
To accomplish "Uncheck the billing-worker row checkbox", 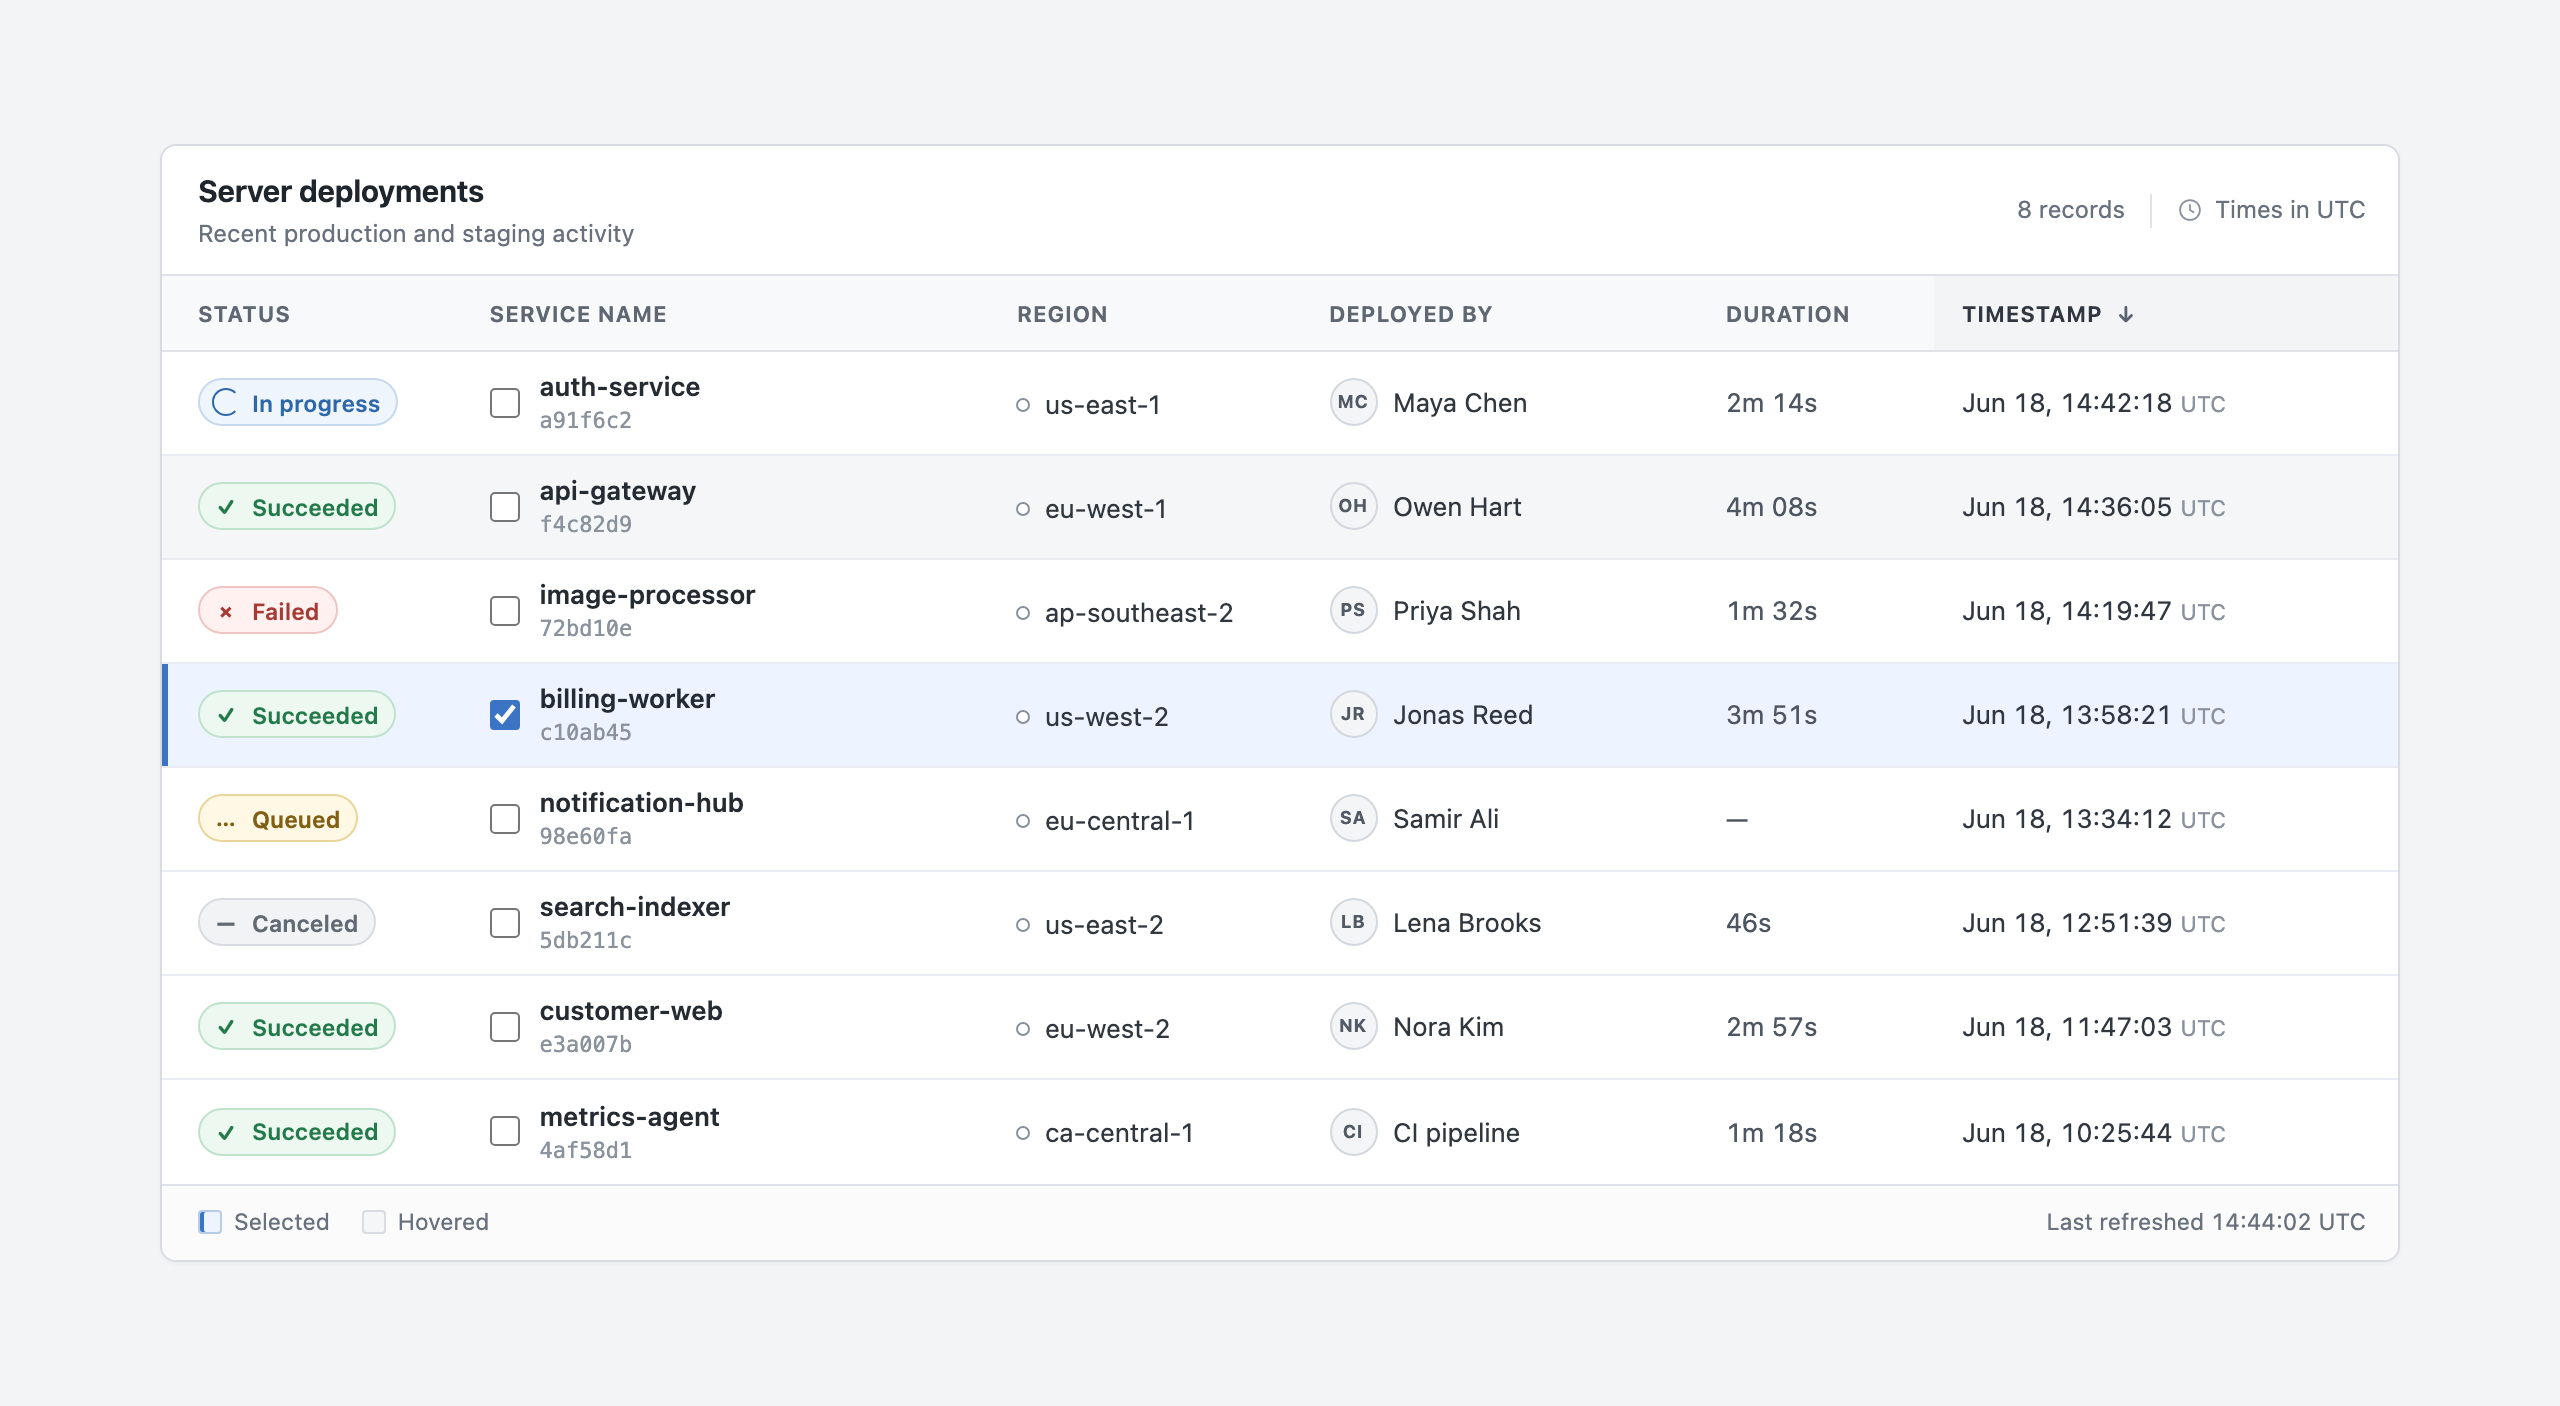I will coord(505,715).
